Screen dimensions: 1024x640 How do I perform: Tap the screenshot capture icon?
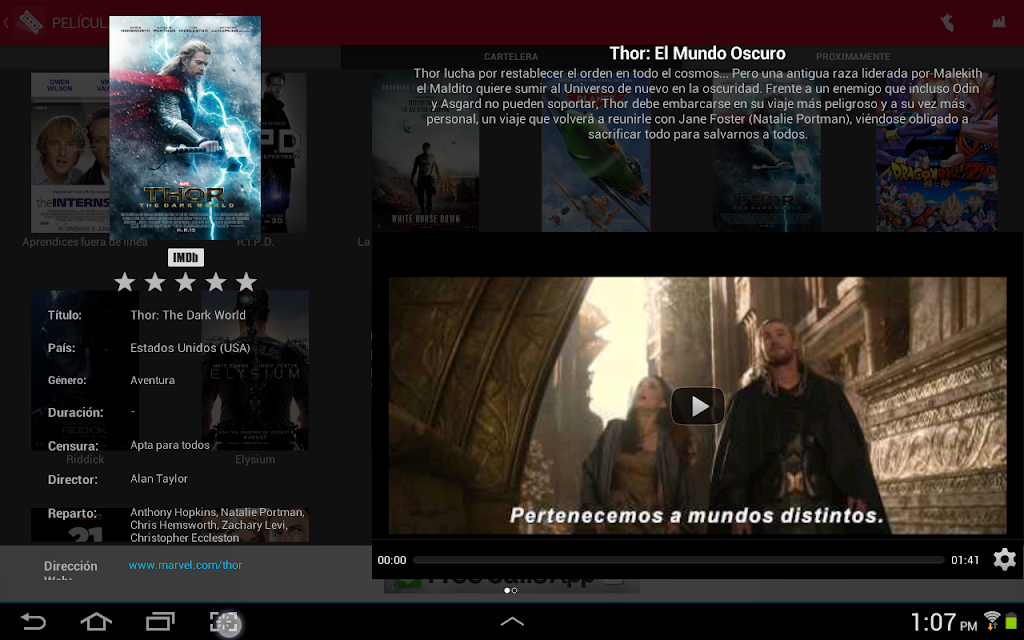pyautogui.click(x=225, y=622)
